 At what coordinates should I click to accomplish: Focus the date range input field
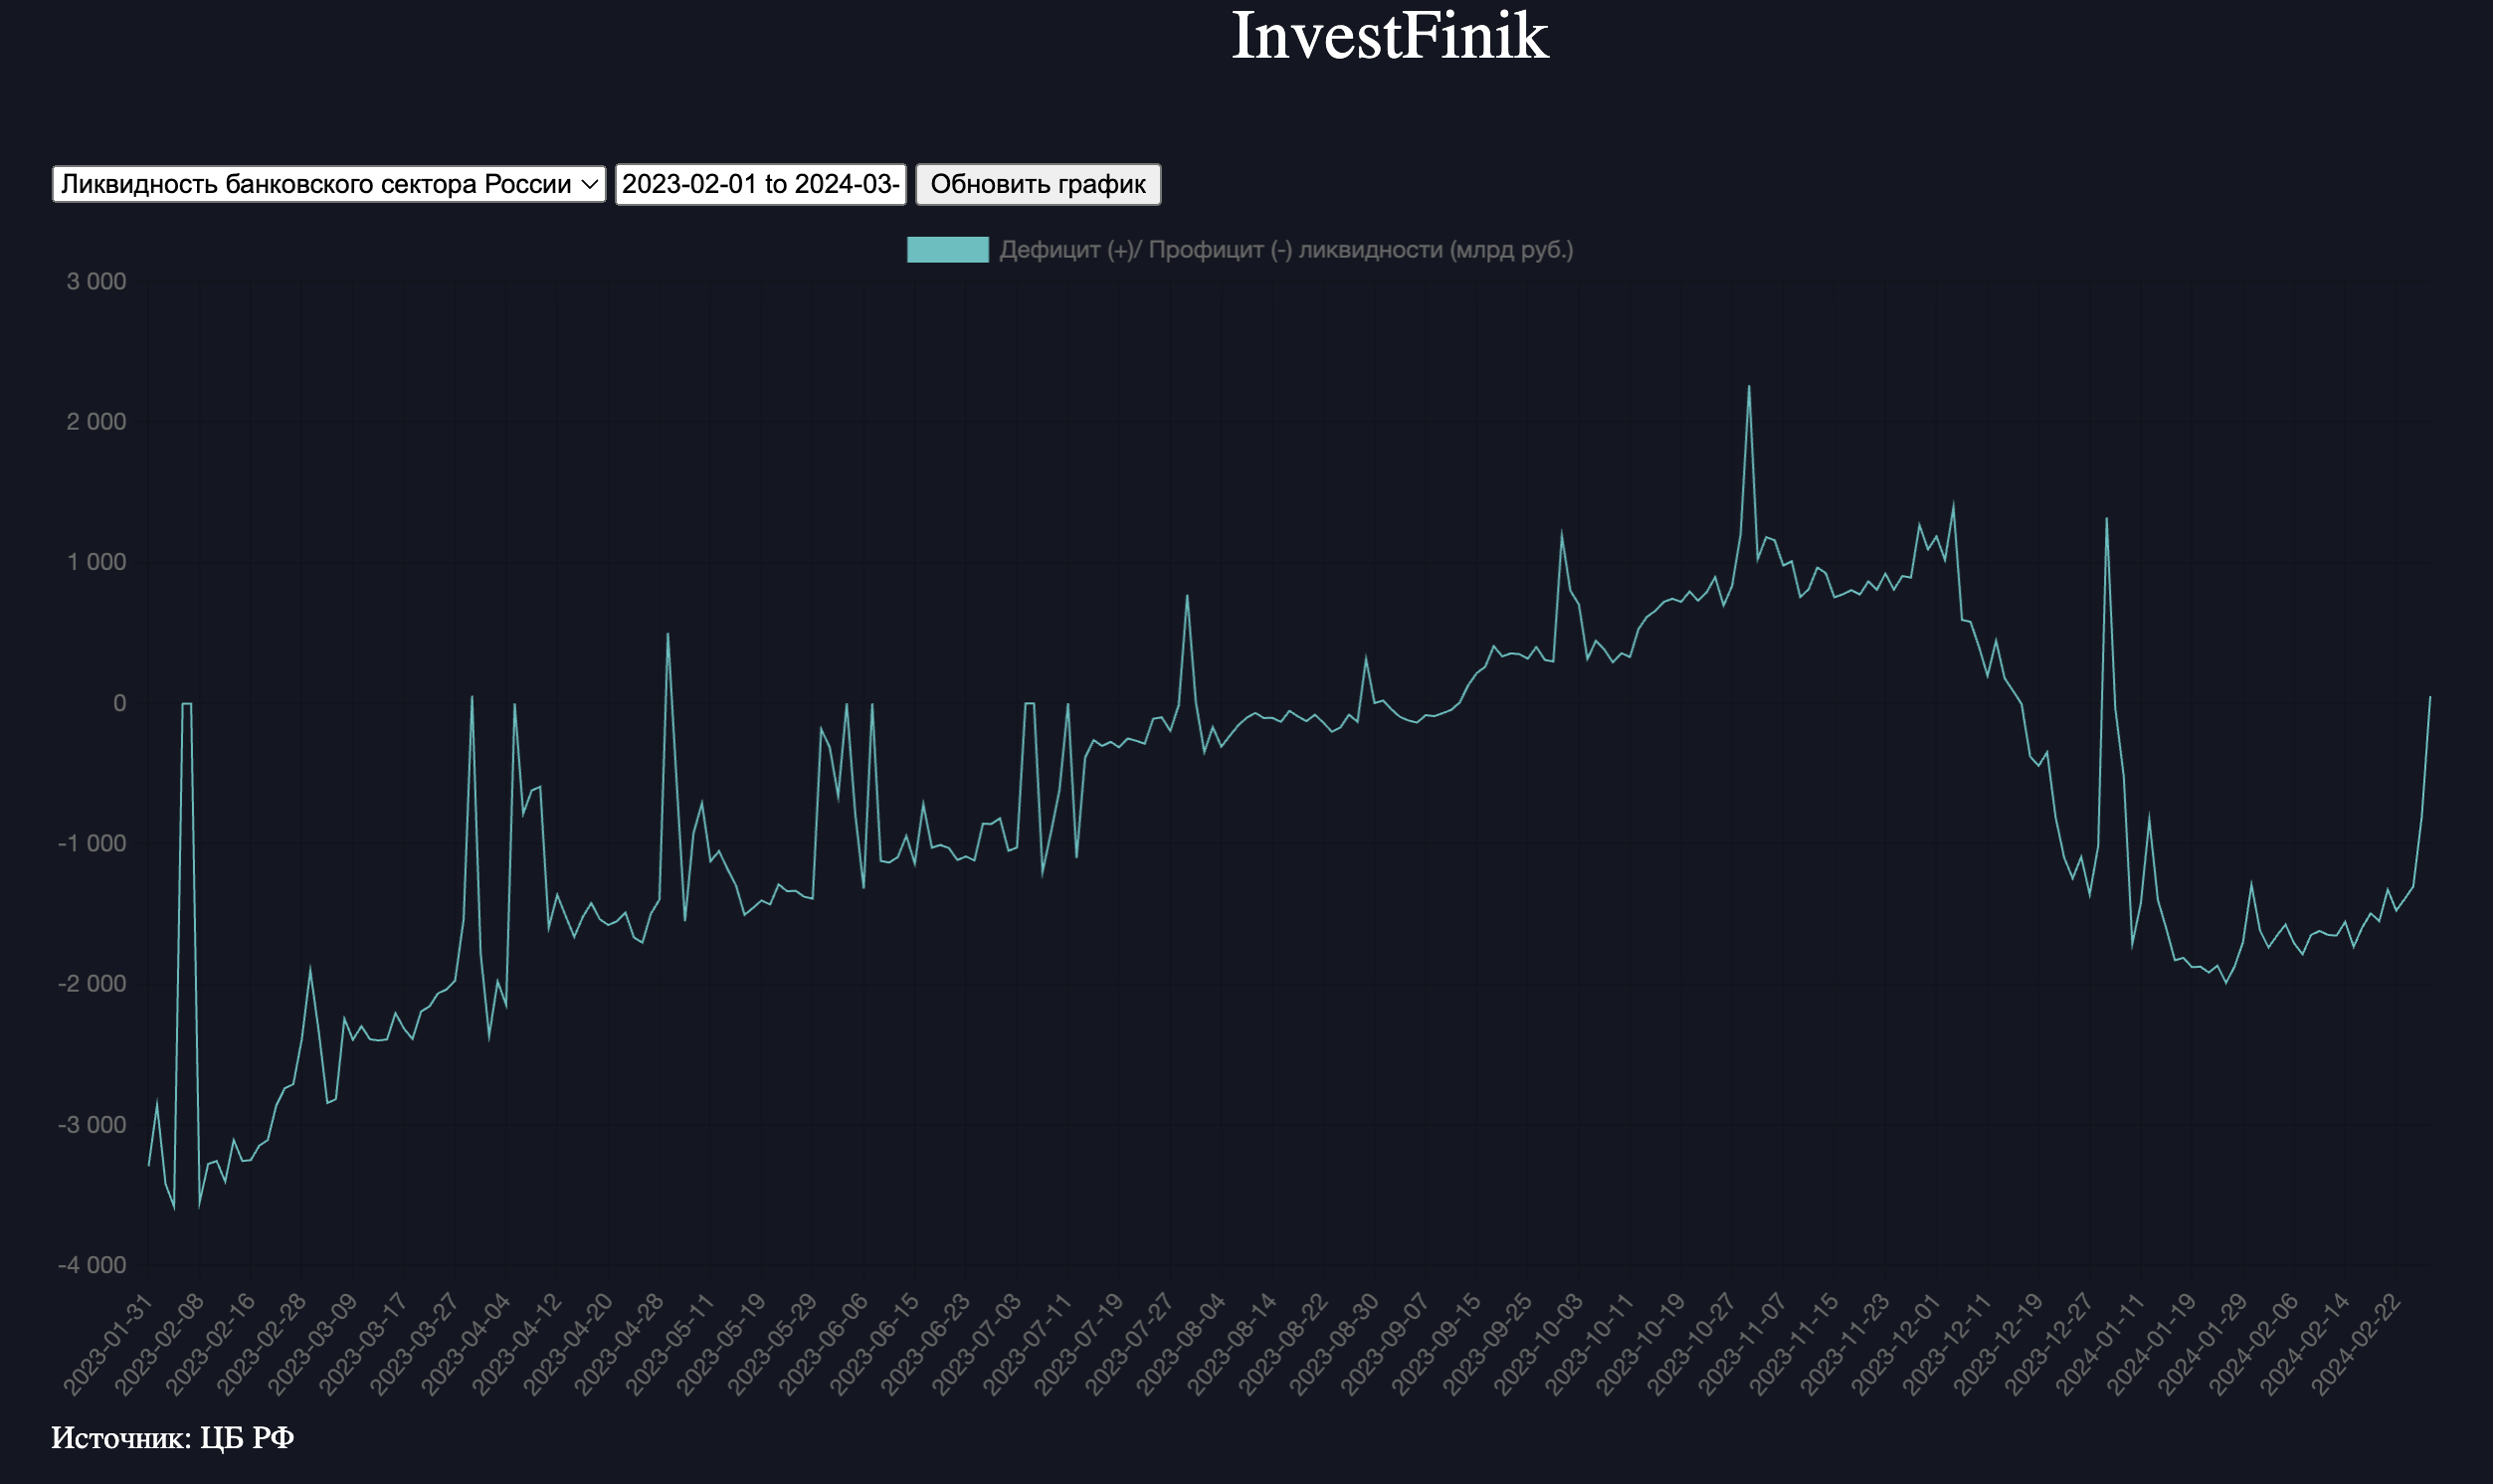click(760, 184)
